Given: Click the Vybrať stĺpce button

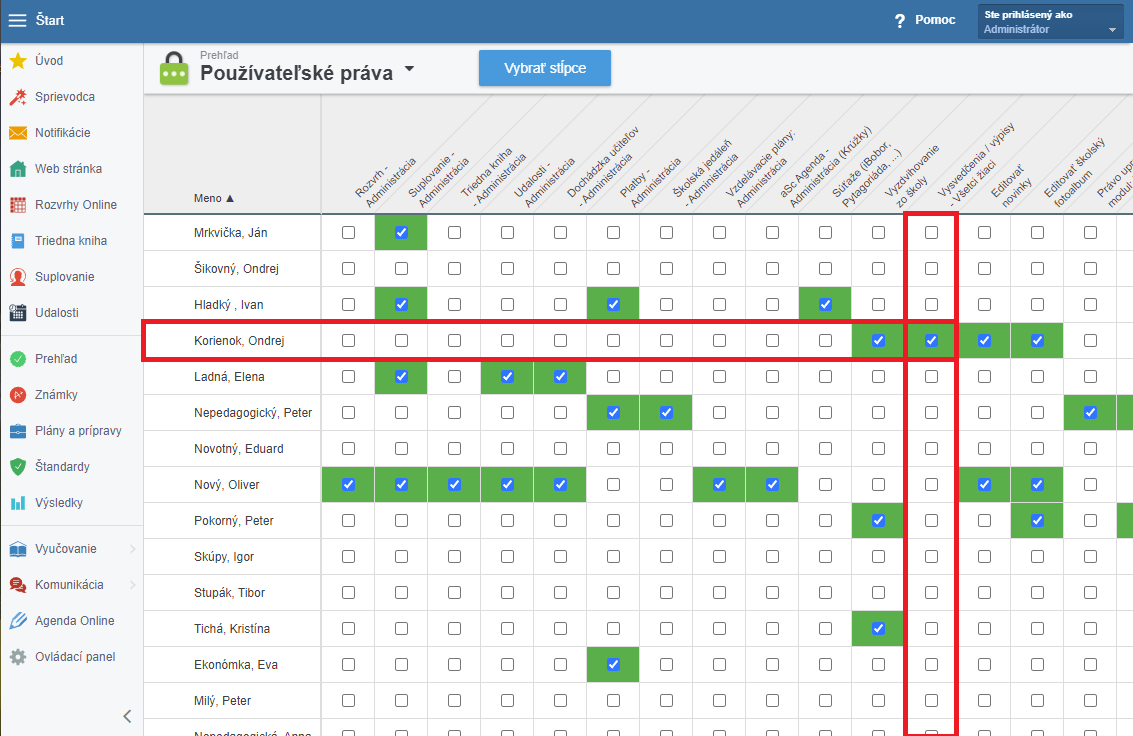Looking at the screenshot, I should click(544, 68).
